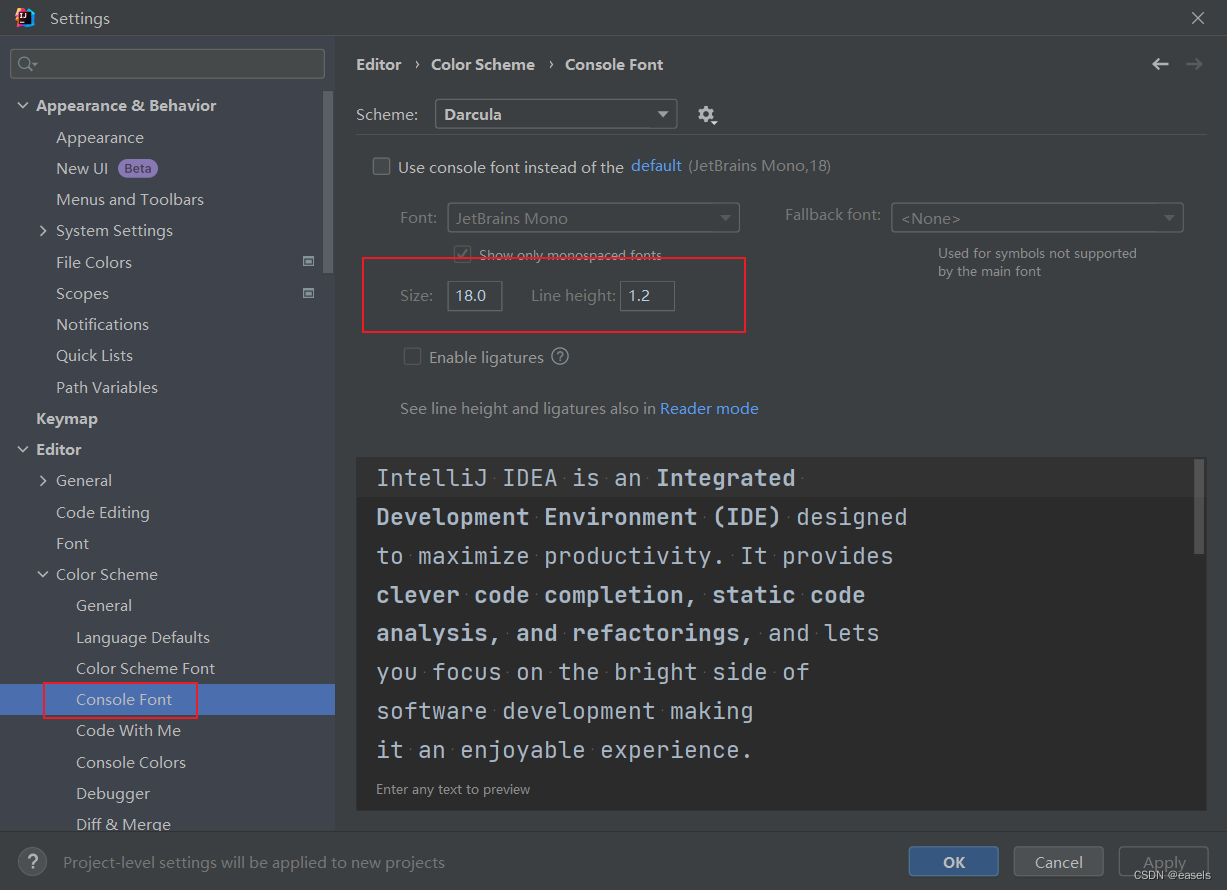Screen dimensions: 1227x890
Task: Click the Color Scheme breadcrumb
Action: [x=483, y=64]
